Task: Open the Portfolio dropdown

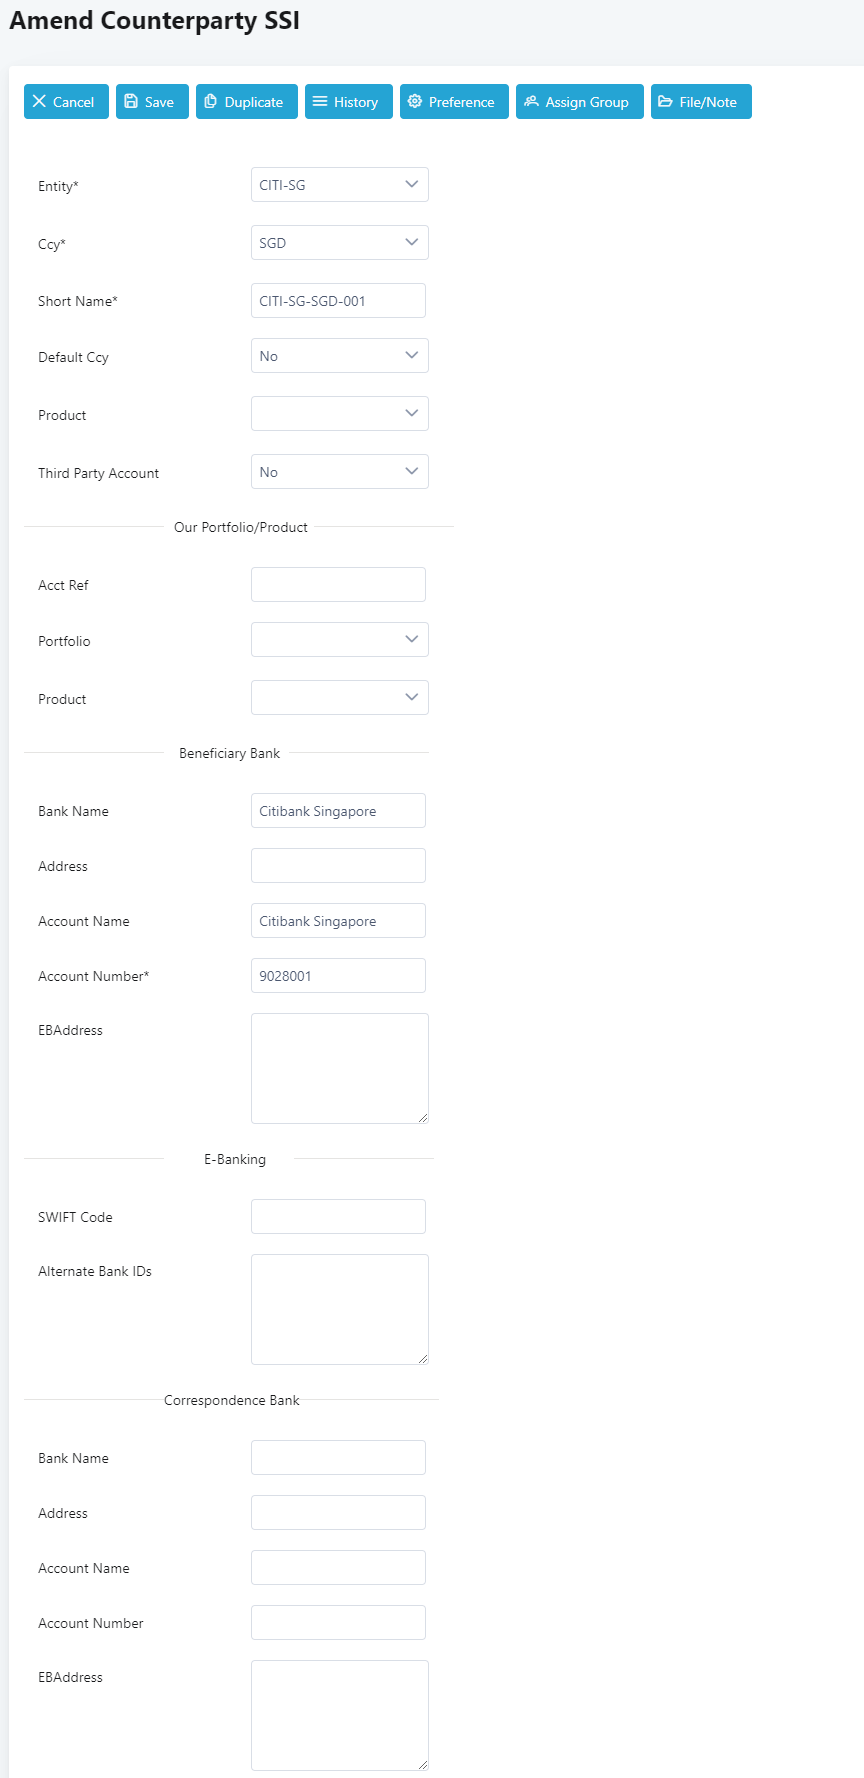Action: click(339, 640)
